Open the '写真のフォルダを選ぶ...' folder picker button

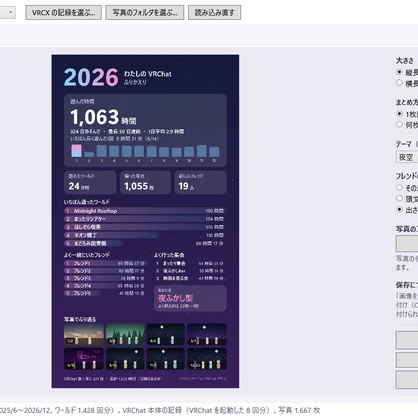[x=145, y=13]
